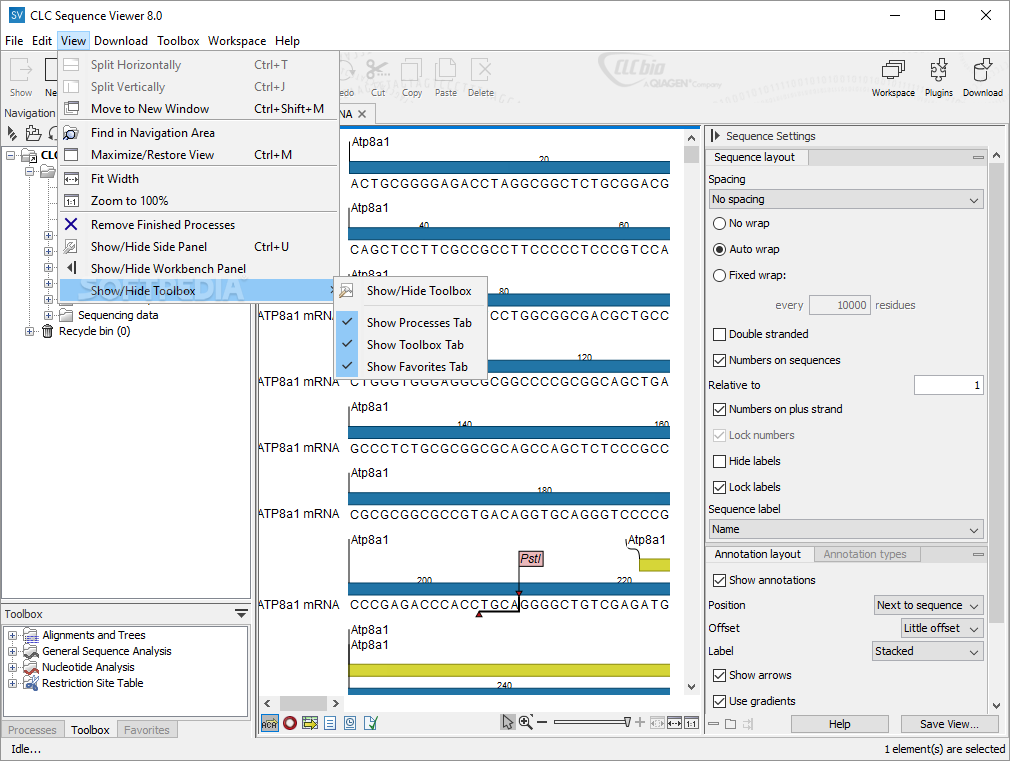Open Offset dropdown showing Little offset
Image resolution: width=1010 pixels, height=761 pixels.
click(x=942, y=628)
